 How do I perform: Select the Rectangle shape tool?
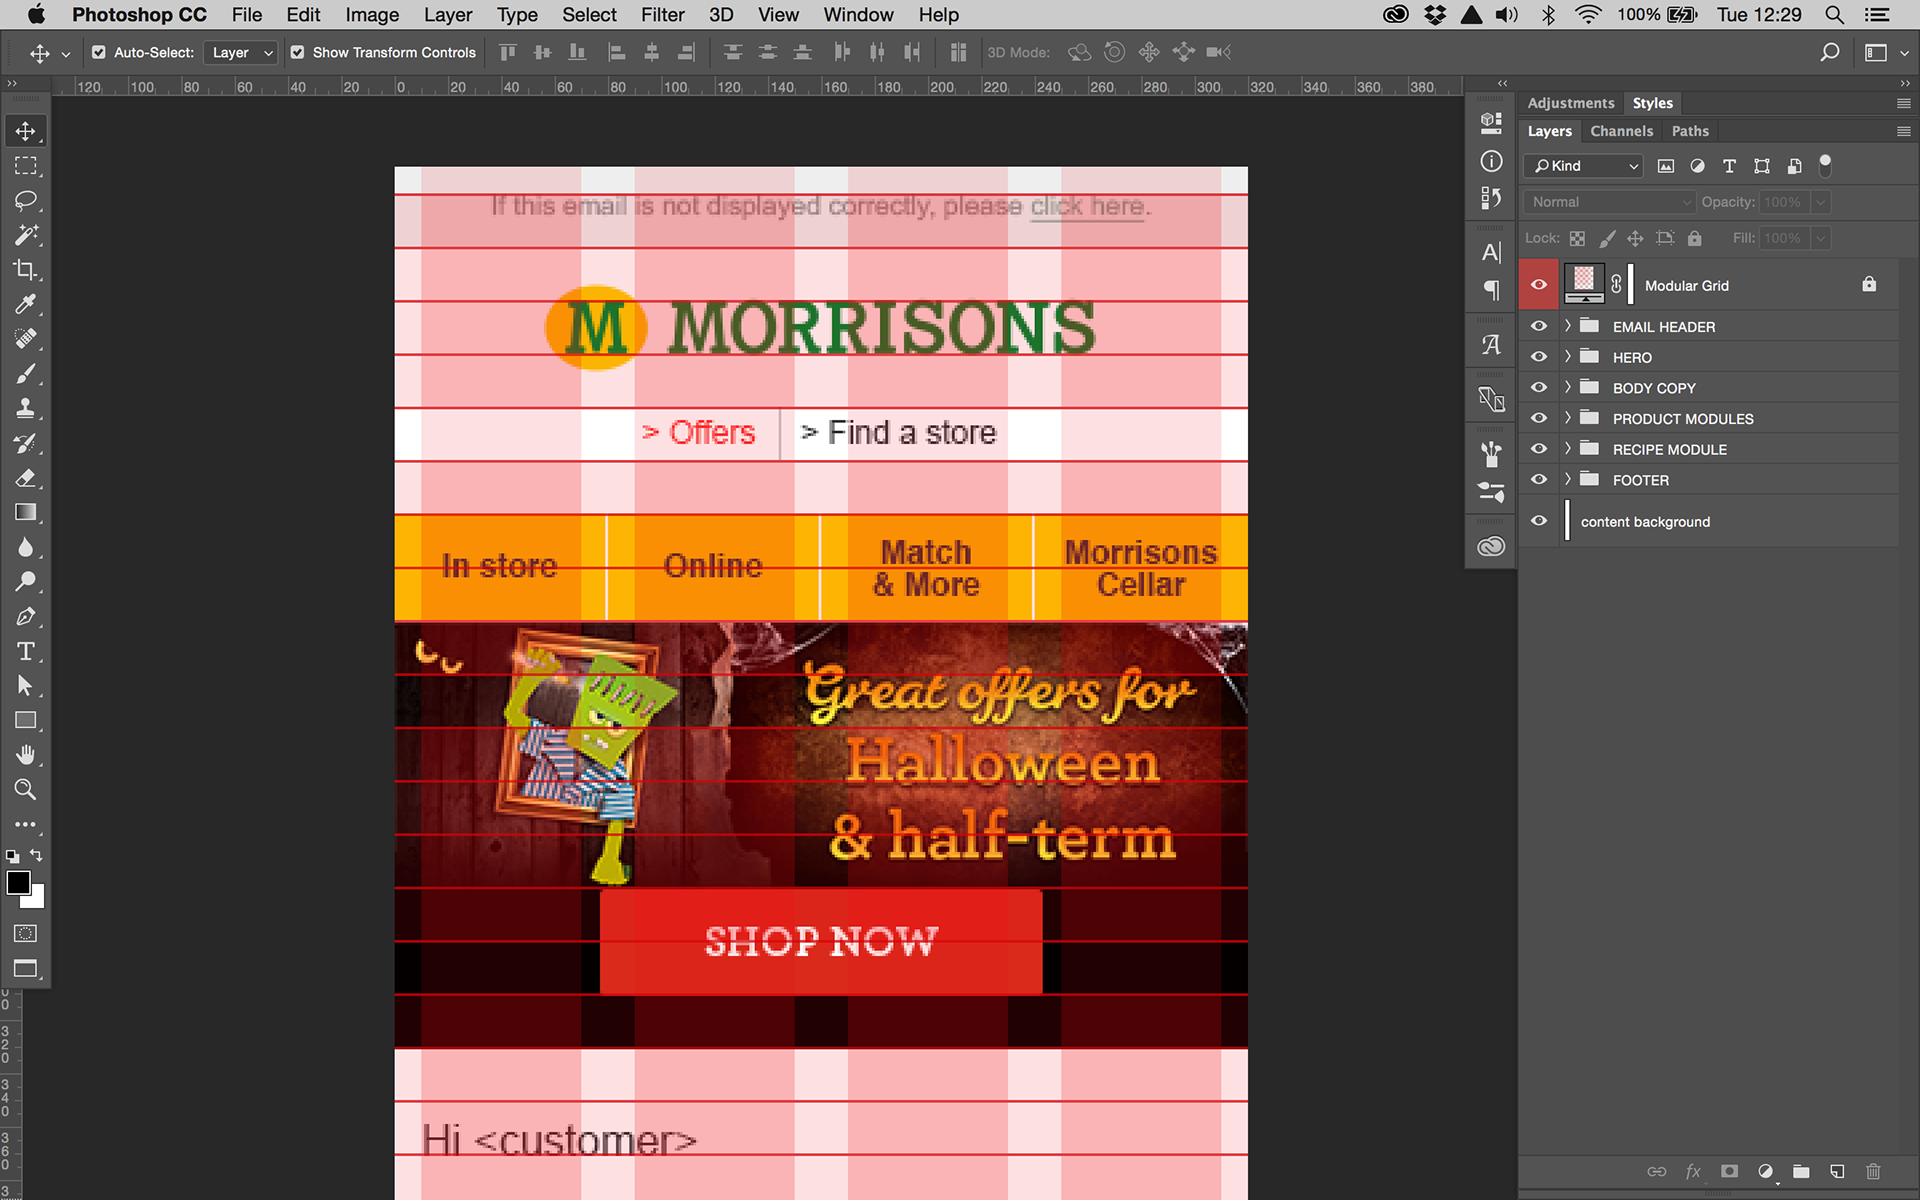pyautogui.click(x=26, y=720)
